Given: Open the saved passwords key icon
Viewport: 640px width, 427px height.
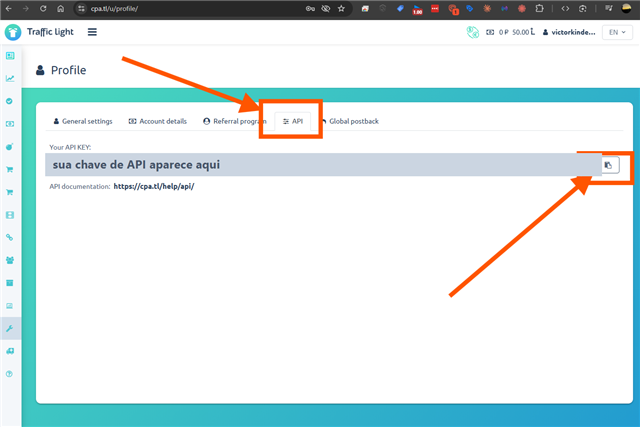Looking at the screenshot, I should [x=310, y=9].
